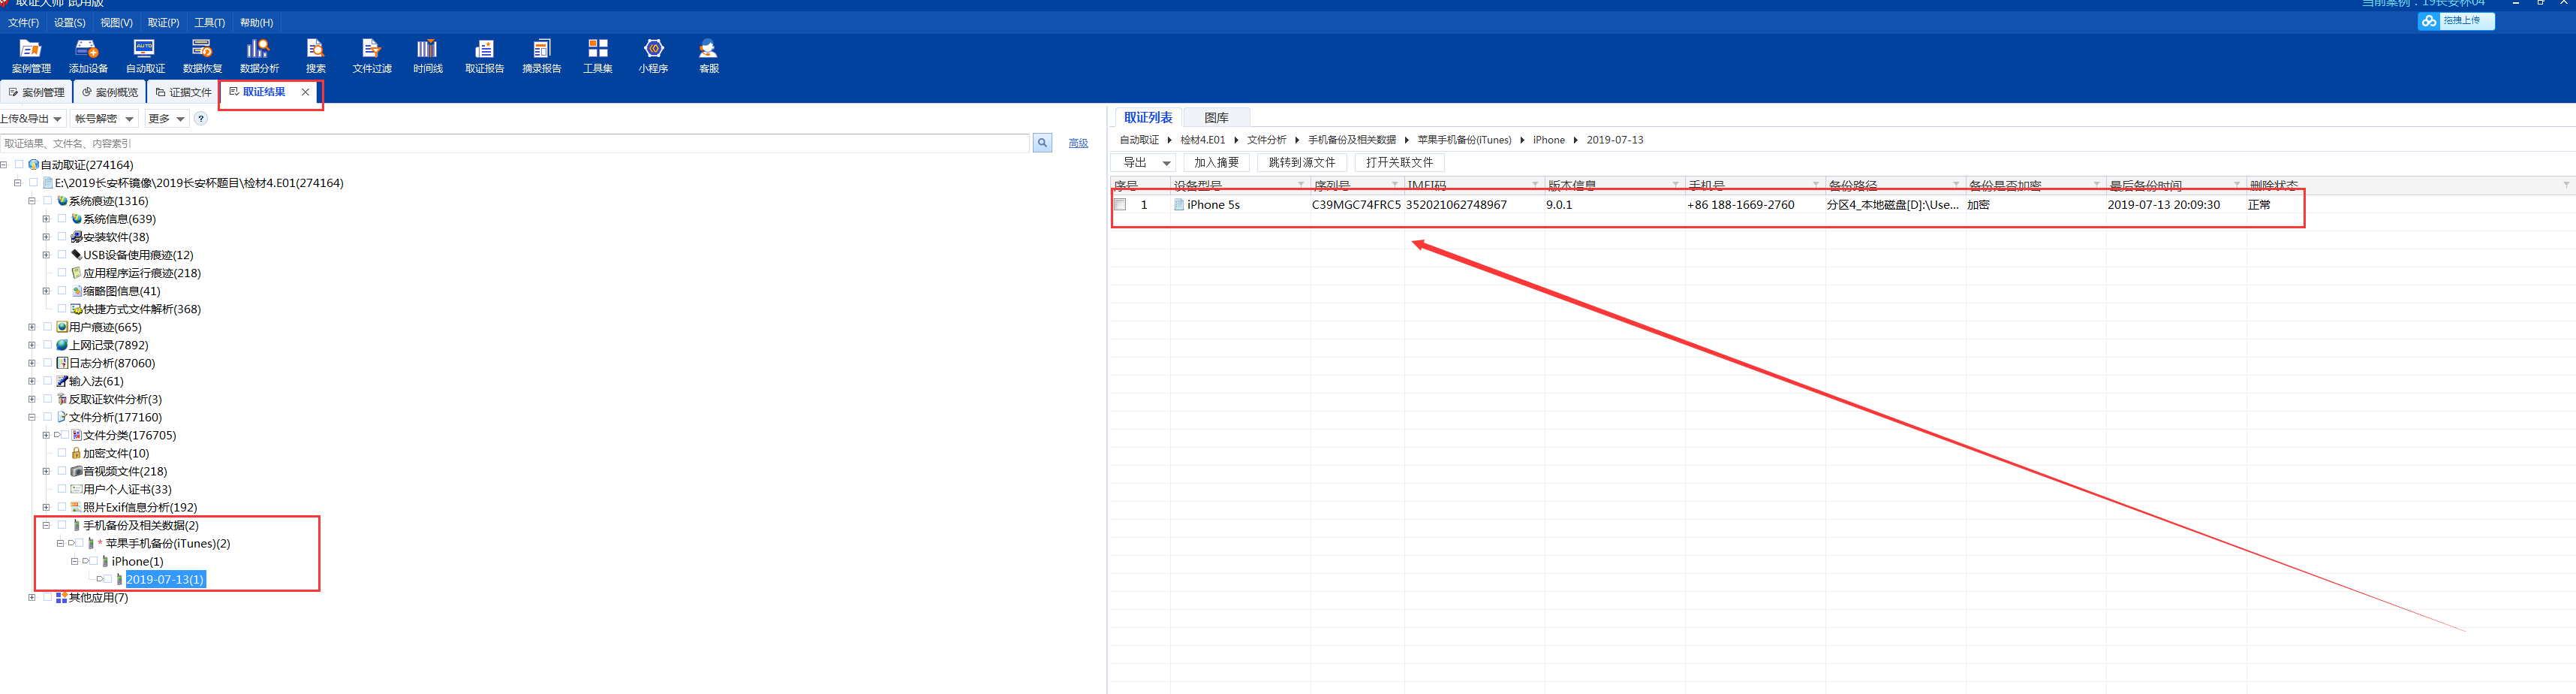2576x694 pixels.
Task: Click the 打开关联文件 button
Action: [1399, 163]
